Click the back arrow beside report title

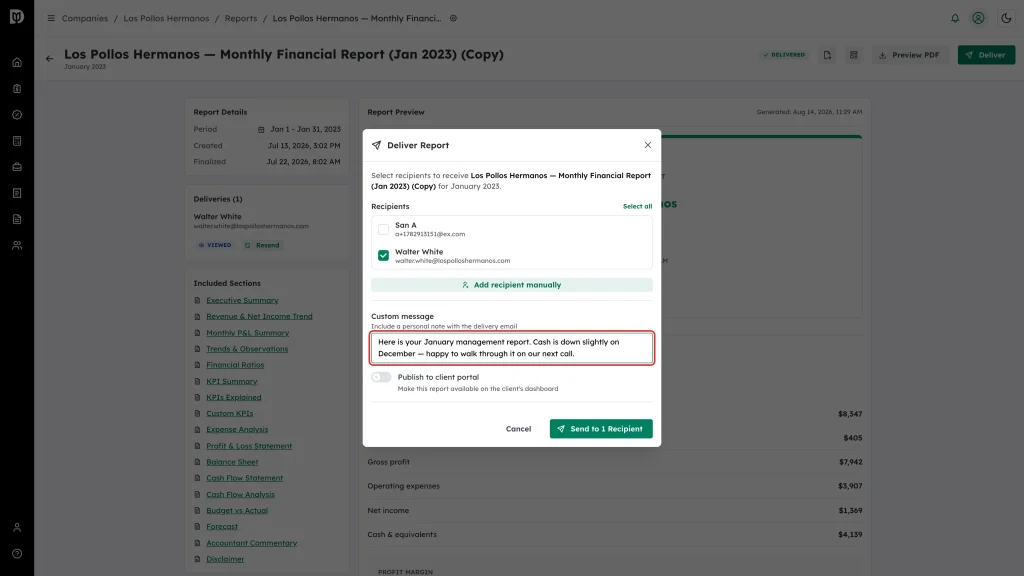(x=50, y=59)
